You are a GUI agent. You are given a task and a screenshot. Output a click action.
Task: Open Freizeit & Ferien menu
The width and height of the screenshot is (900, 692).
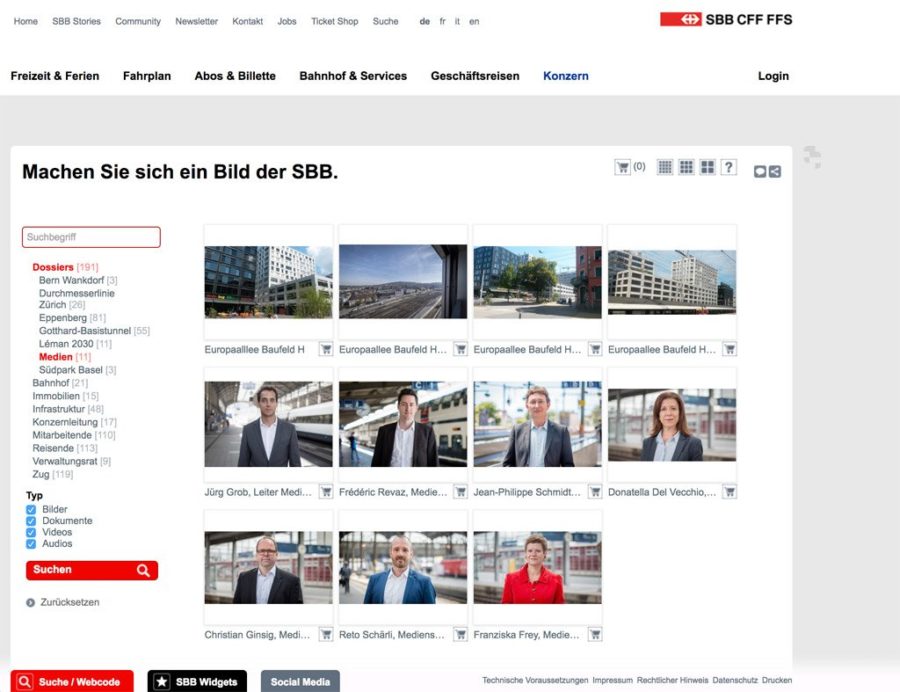55,76
